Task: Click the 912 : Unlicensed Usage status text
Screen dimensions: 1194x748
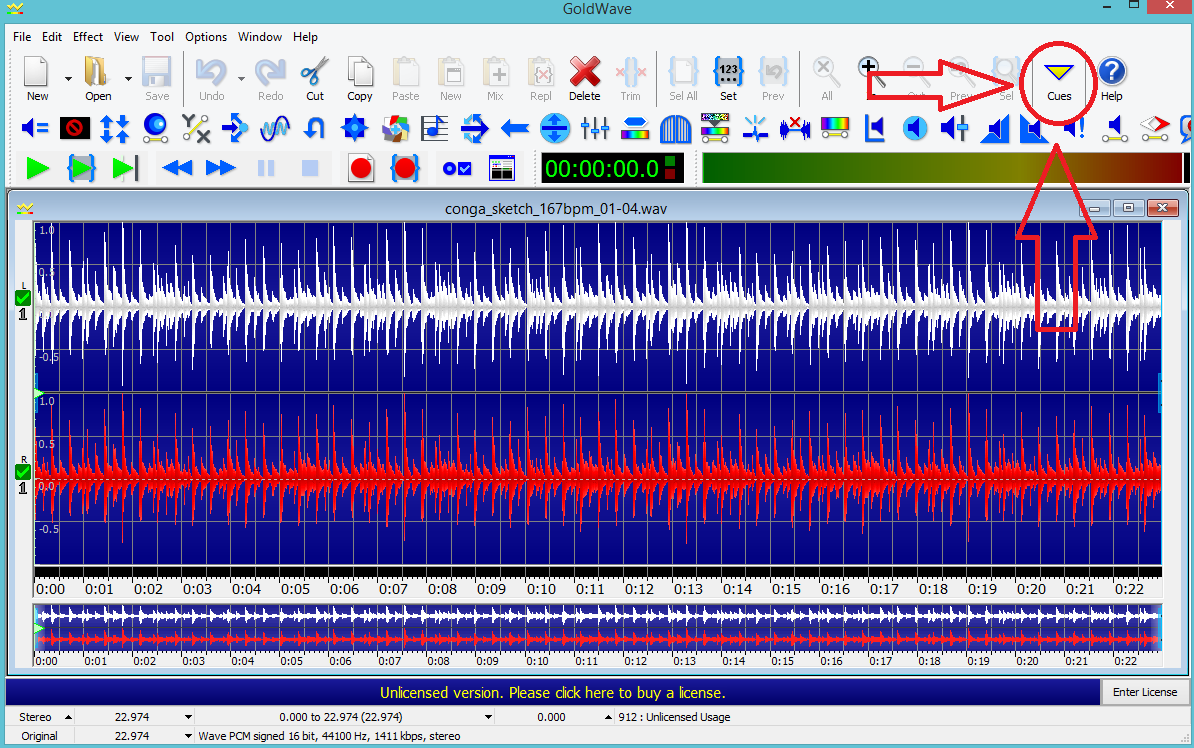Action: click(x=674, y=717)
